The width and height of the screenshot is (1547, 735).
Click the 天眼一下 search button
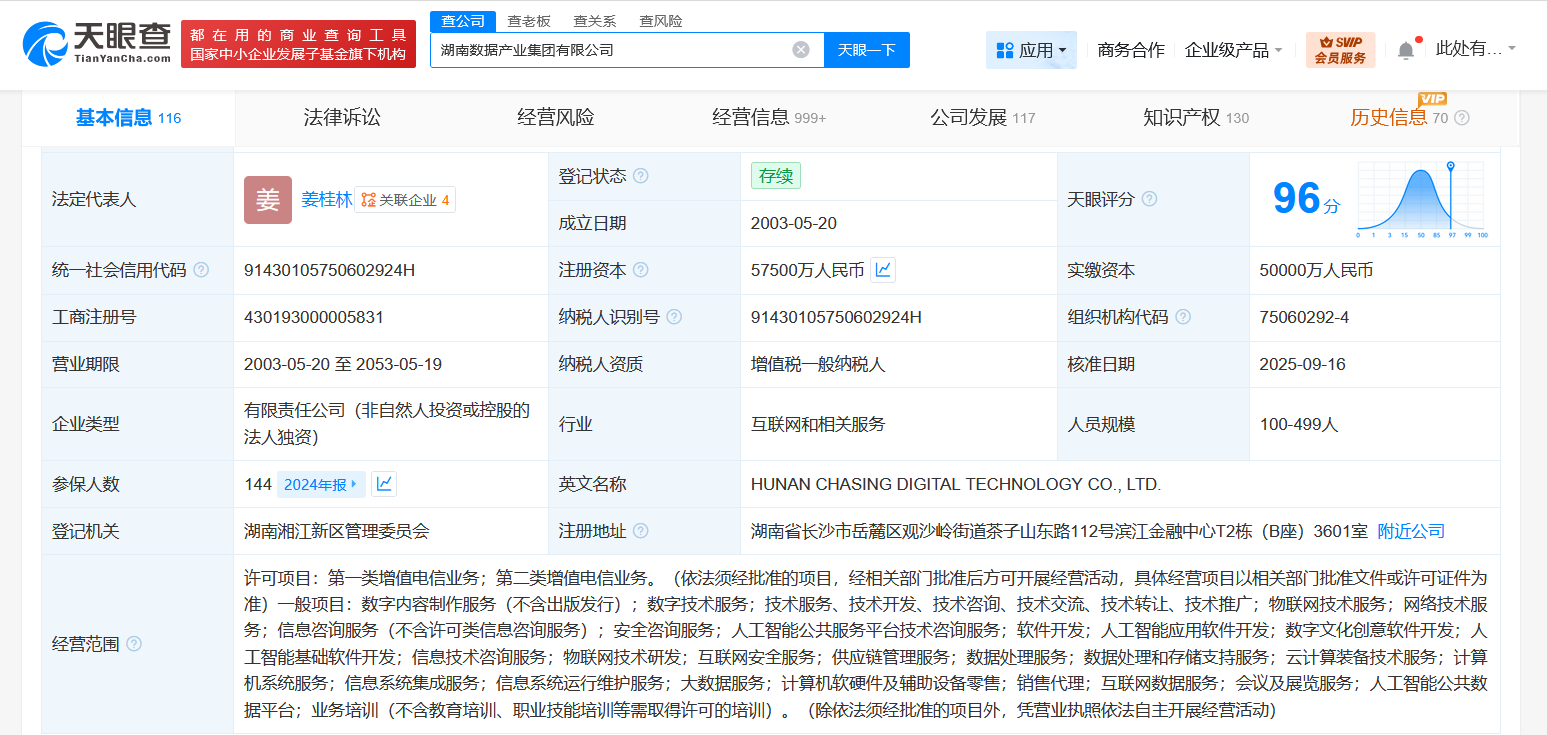(x=866, y=49)
